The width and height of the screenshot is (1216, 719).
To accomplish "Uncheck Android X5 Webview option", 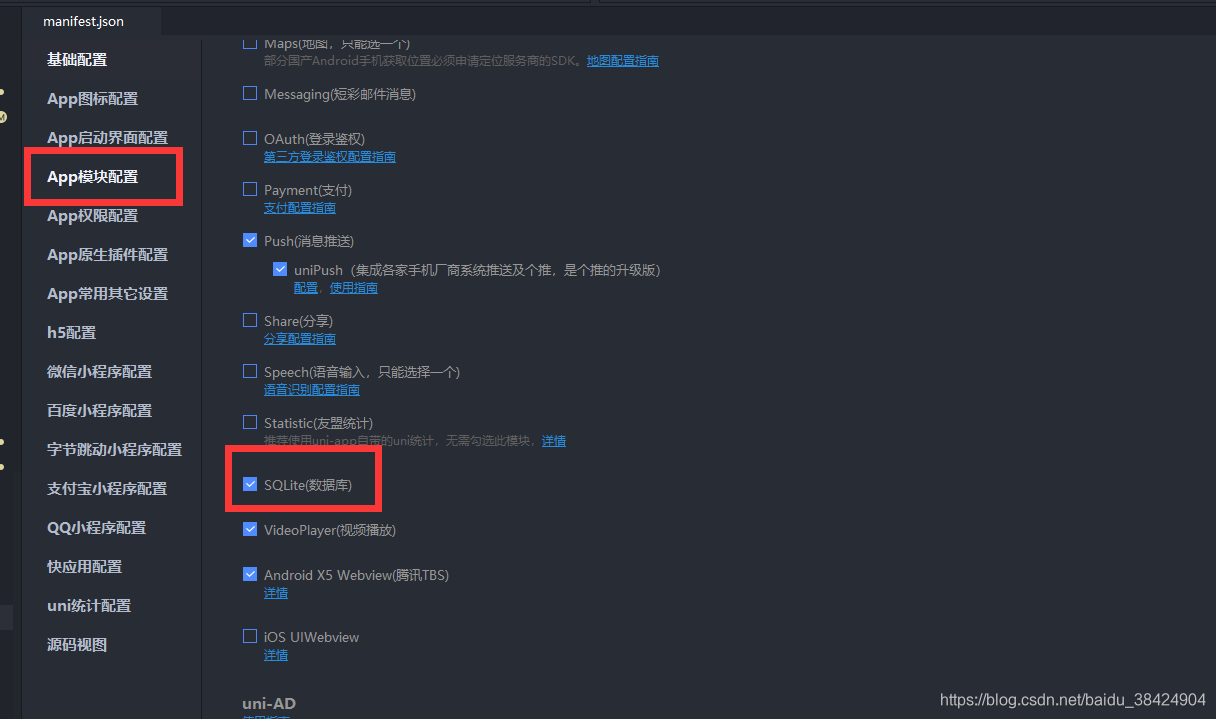I will tap(250, 574).
